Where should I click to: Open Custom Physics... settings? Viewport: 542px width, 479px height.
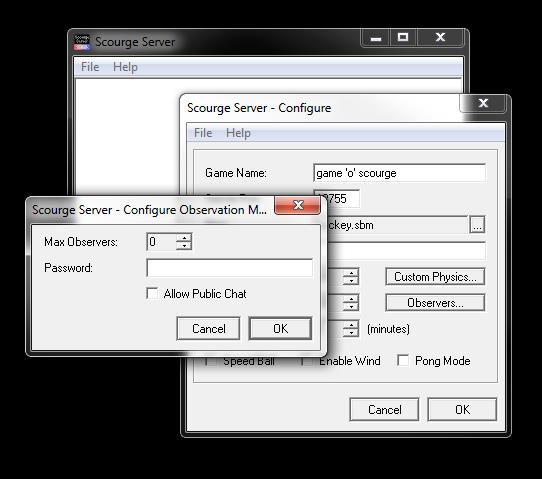tap(435, 277)
